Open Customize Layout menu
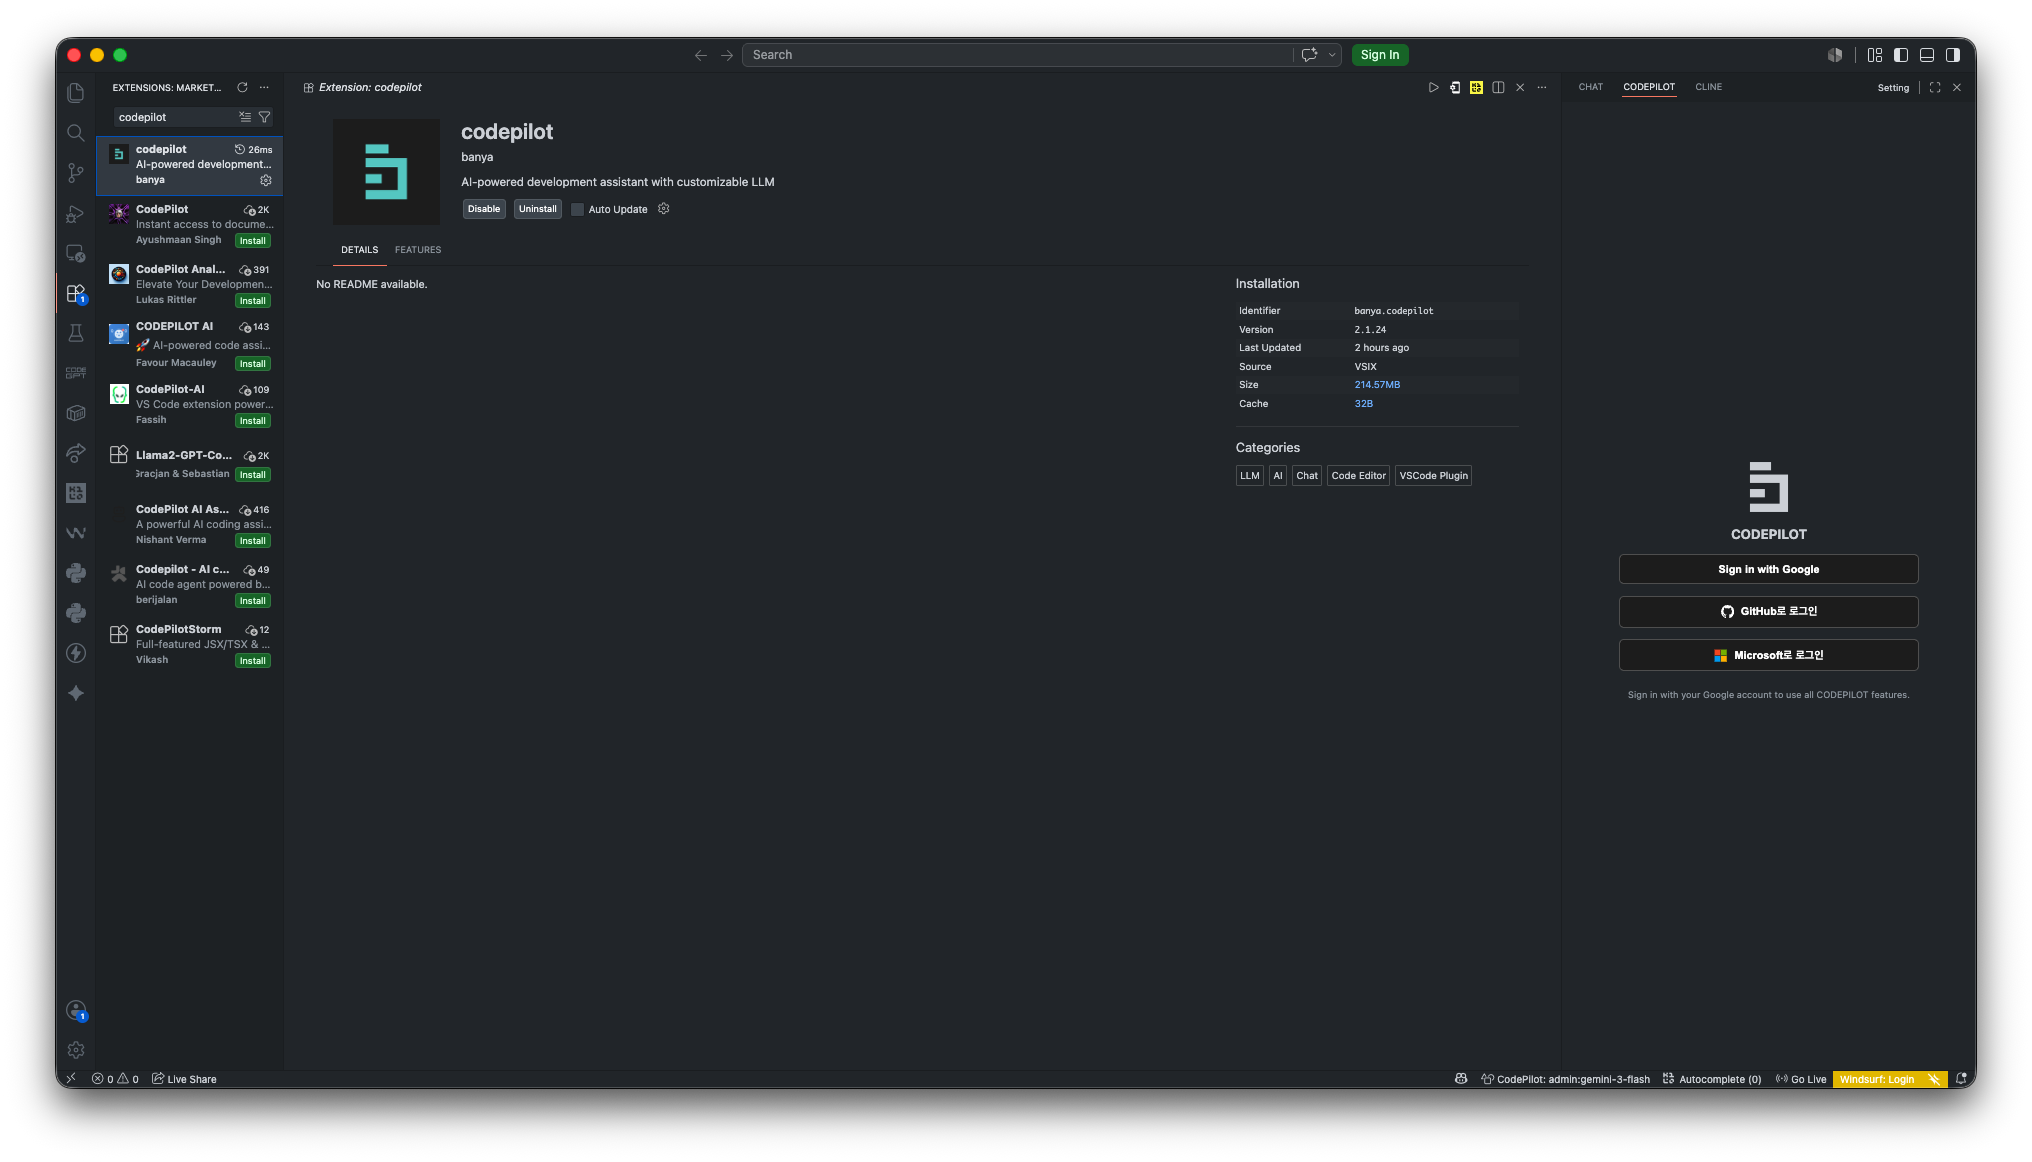Image resolution: width=2032 pixels, height=1162 pixels. (1875, 55)
